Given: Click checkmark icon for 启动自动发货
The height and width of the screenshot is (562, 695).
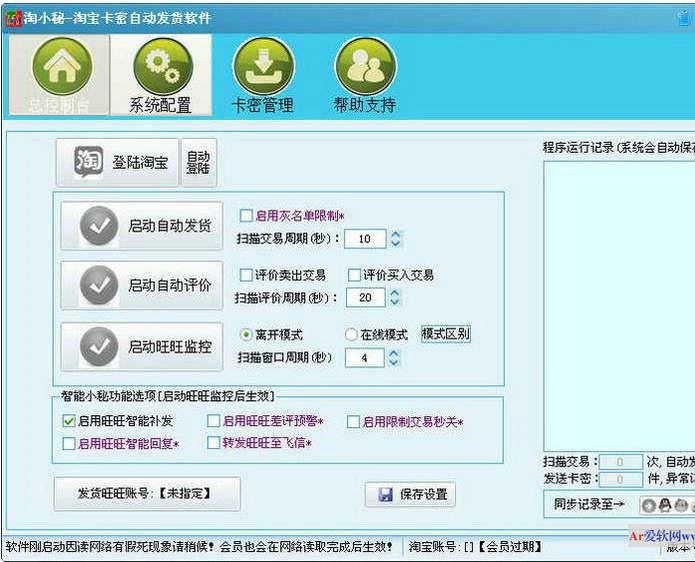Looking at the screenshot, I should [x=99, y=226].
